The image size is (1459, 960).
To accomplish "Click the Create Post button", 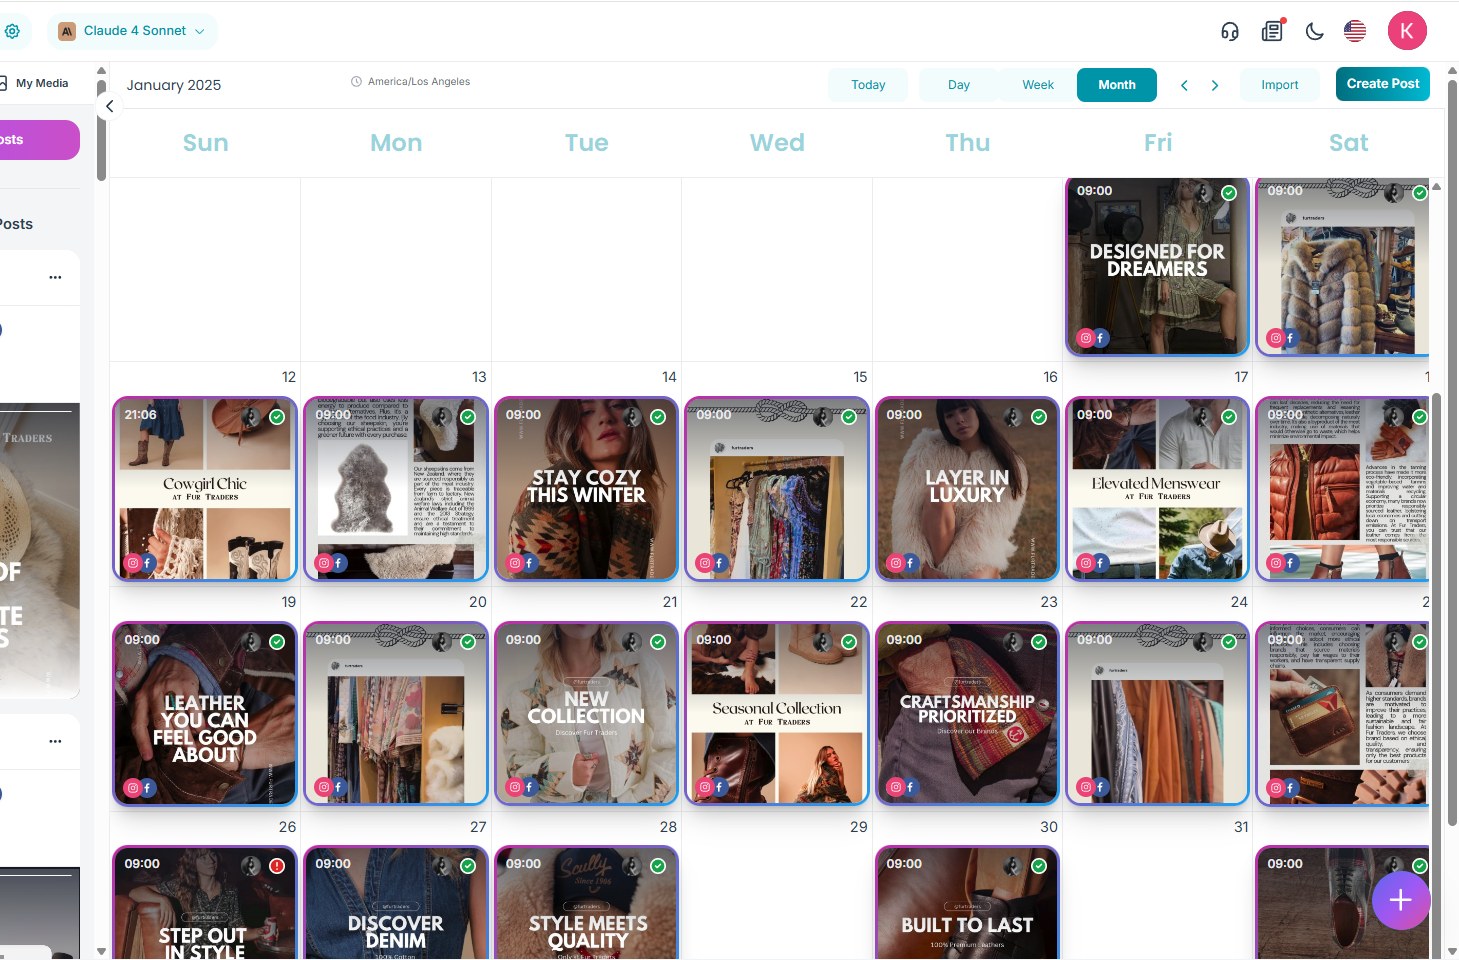I will 1383,84.
